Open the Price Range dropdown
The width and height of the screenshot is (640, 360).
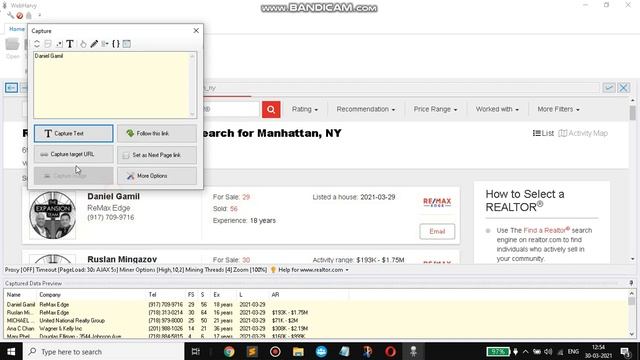436,109
